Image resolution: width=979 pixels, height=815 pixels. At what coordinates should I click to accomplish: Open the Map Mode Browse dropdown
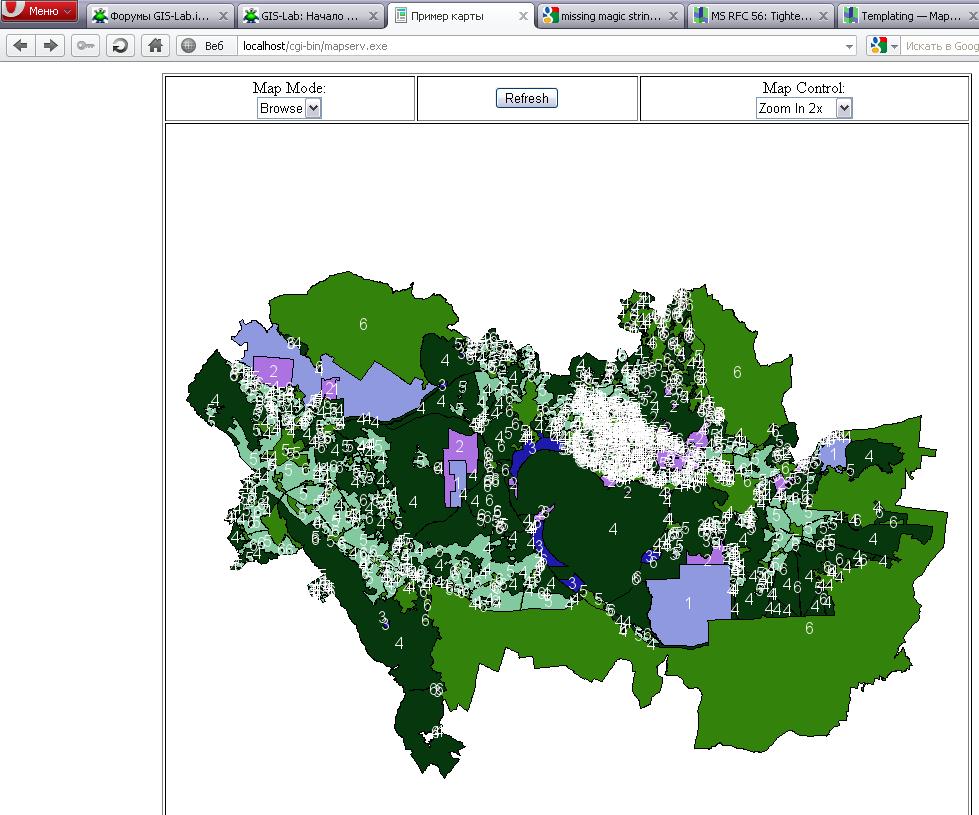289,108
